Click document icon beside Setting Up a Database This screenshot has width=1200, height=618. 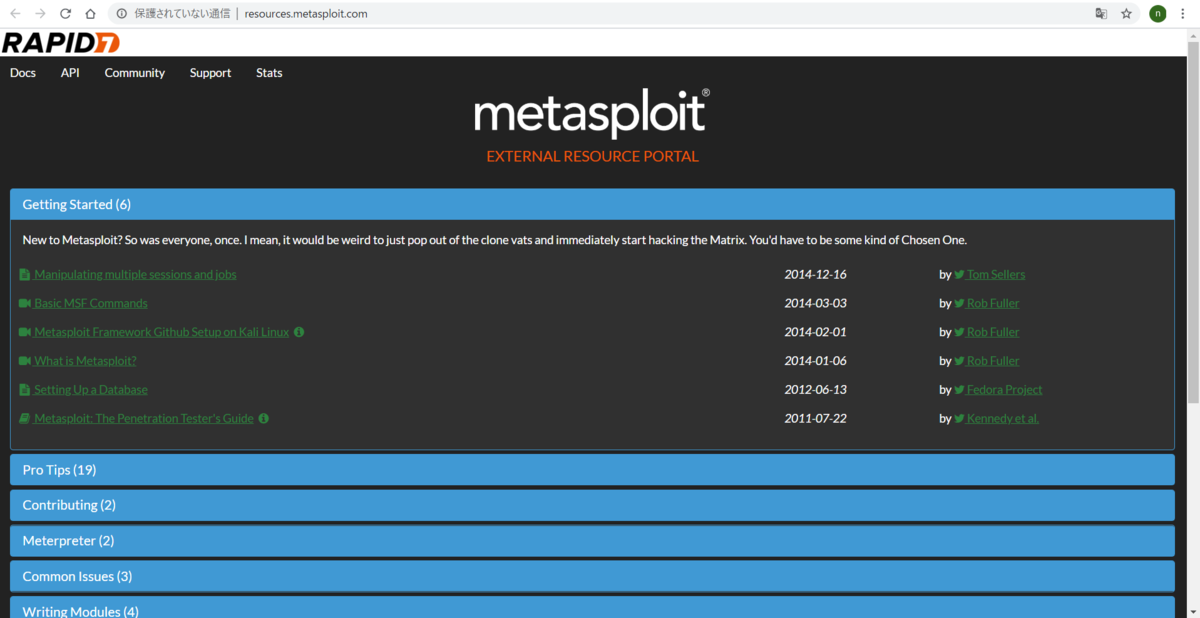25,390
